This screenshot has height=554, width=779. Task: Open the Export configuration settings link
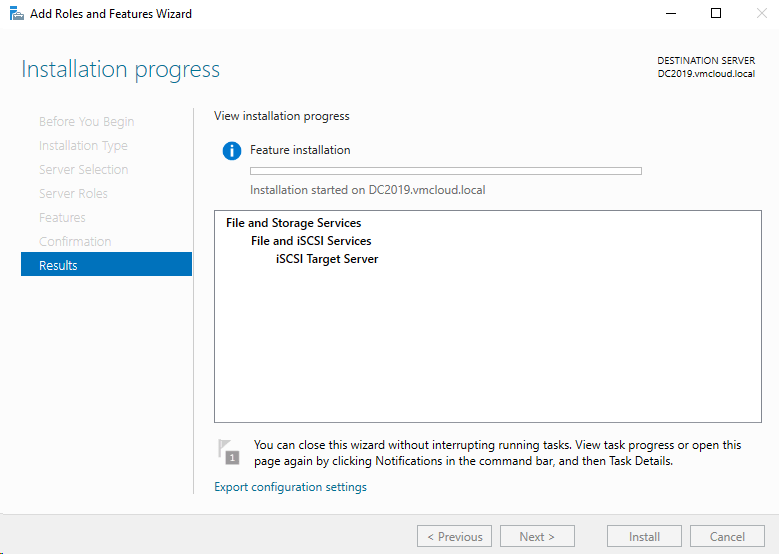[x=290, y=487]
